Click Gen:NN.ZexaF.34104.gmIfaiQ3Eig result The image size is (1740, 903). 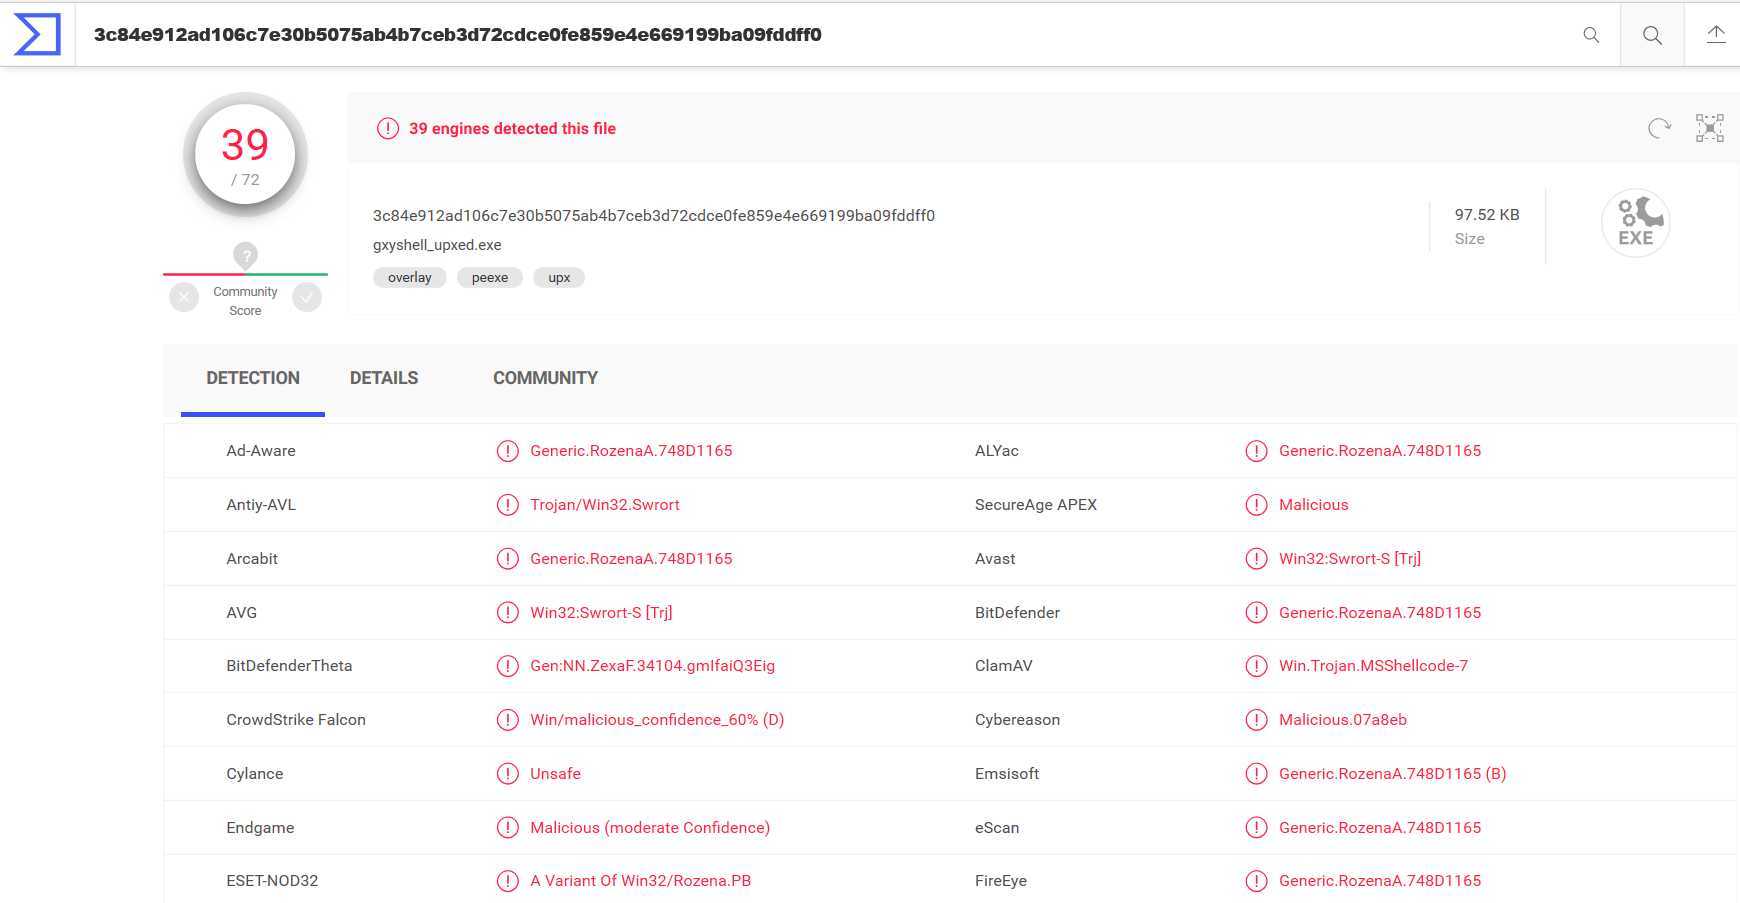point(652,666)
